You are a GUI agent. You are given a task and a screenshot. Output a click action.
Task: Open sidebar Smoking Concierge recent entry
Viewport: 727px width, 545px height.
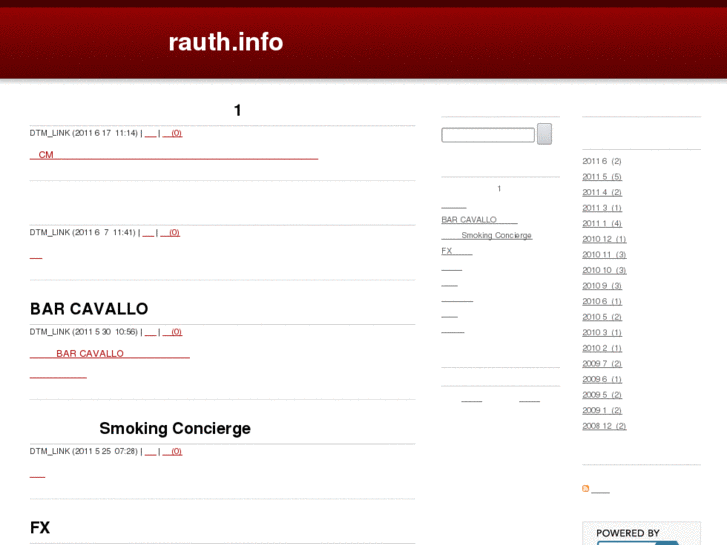tap(487, 235)
